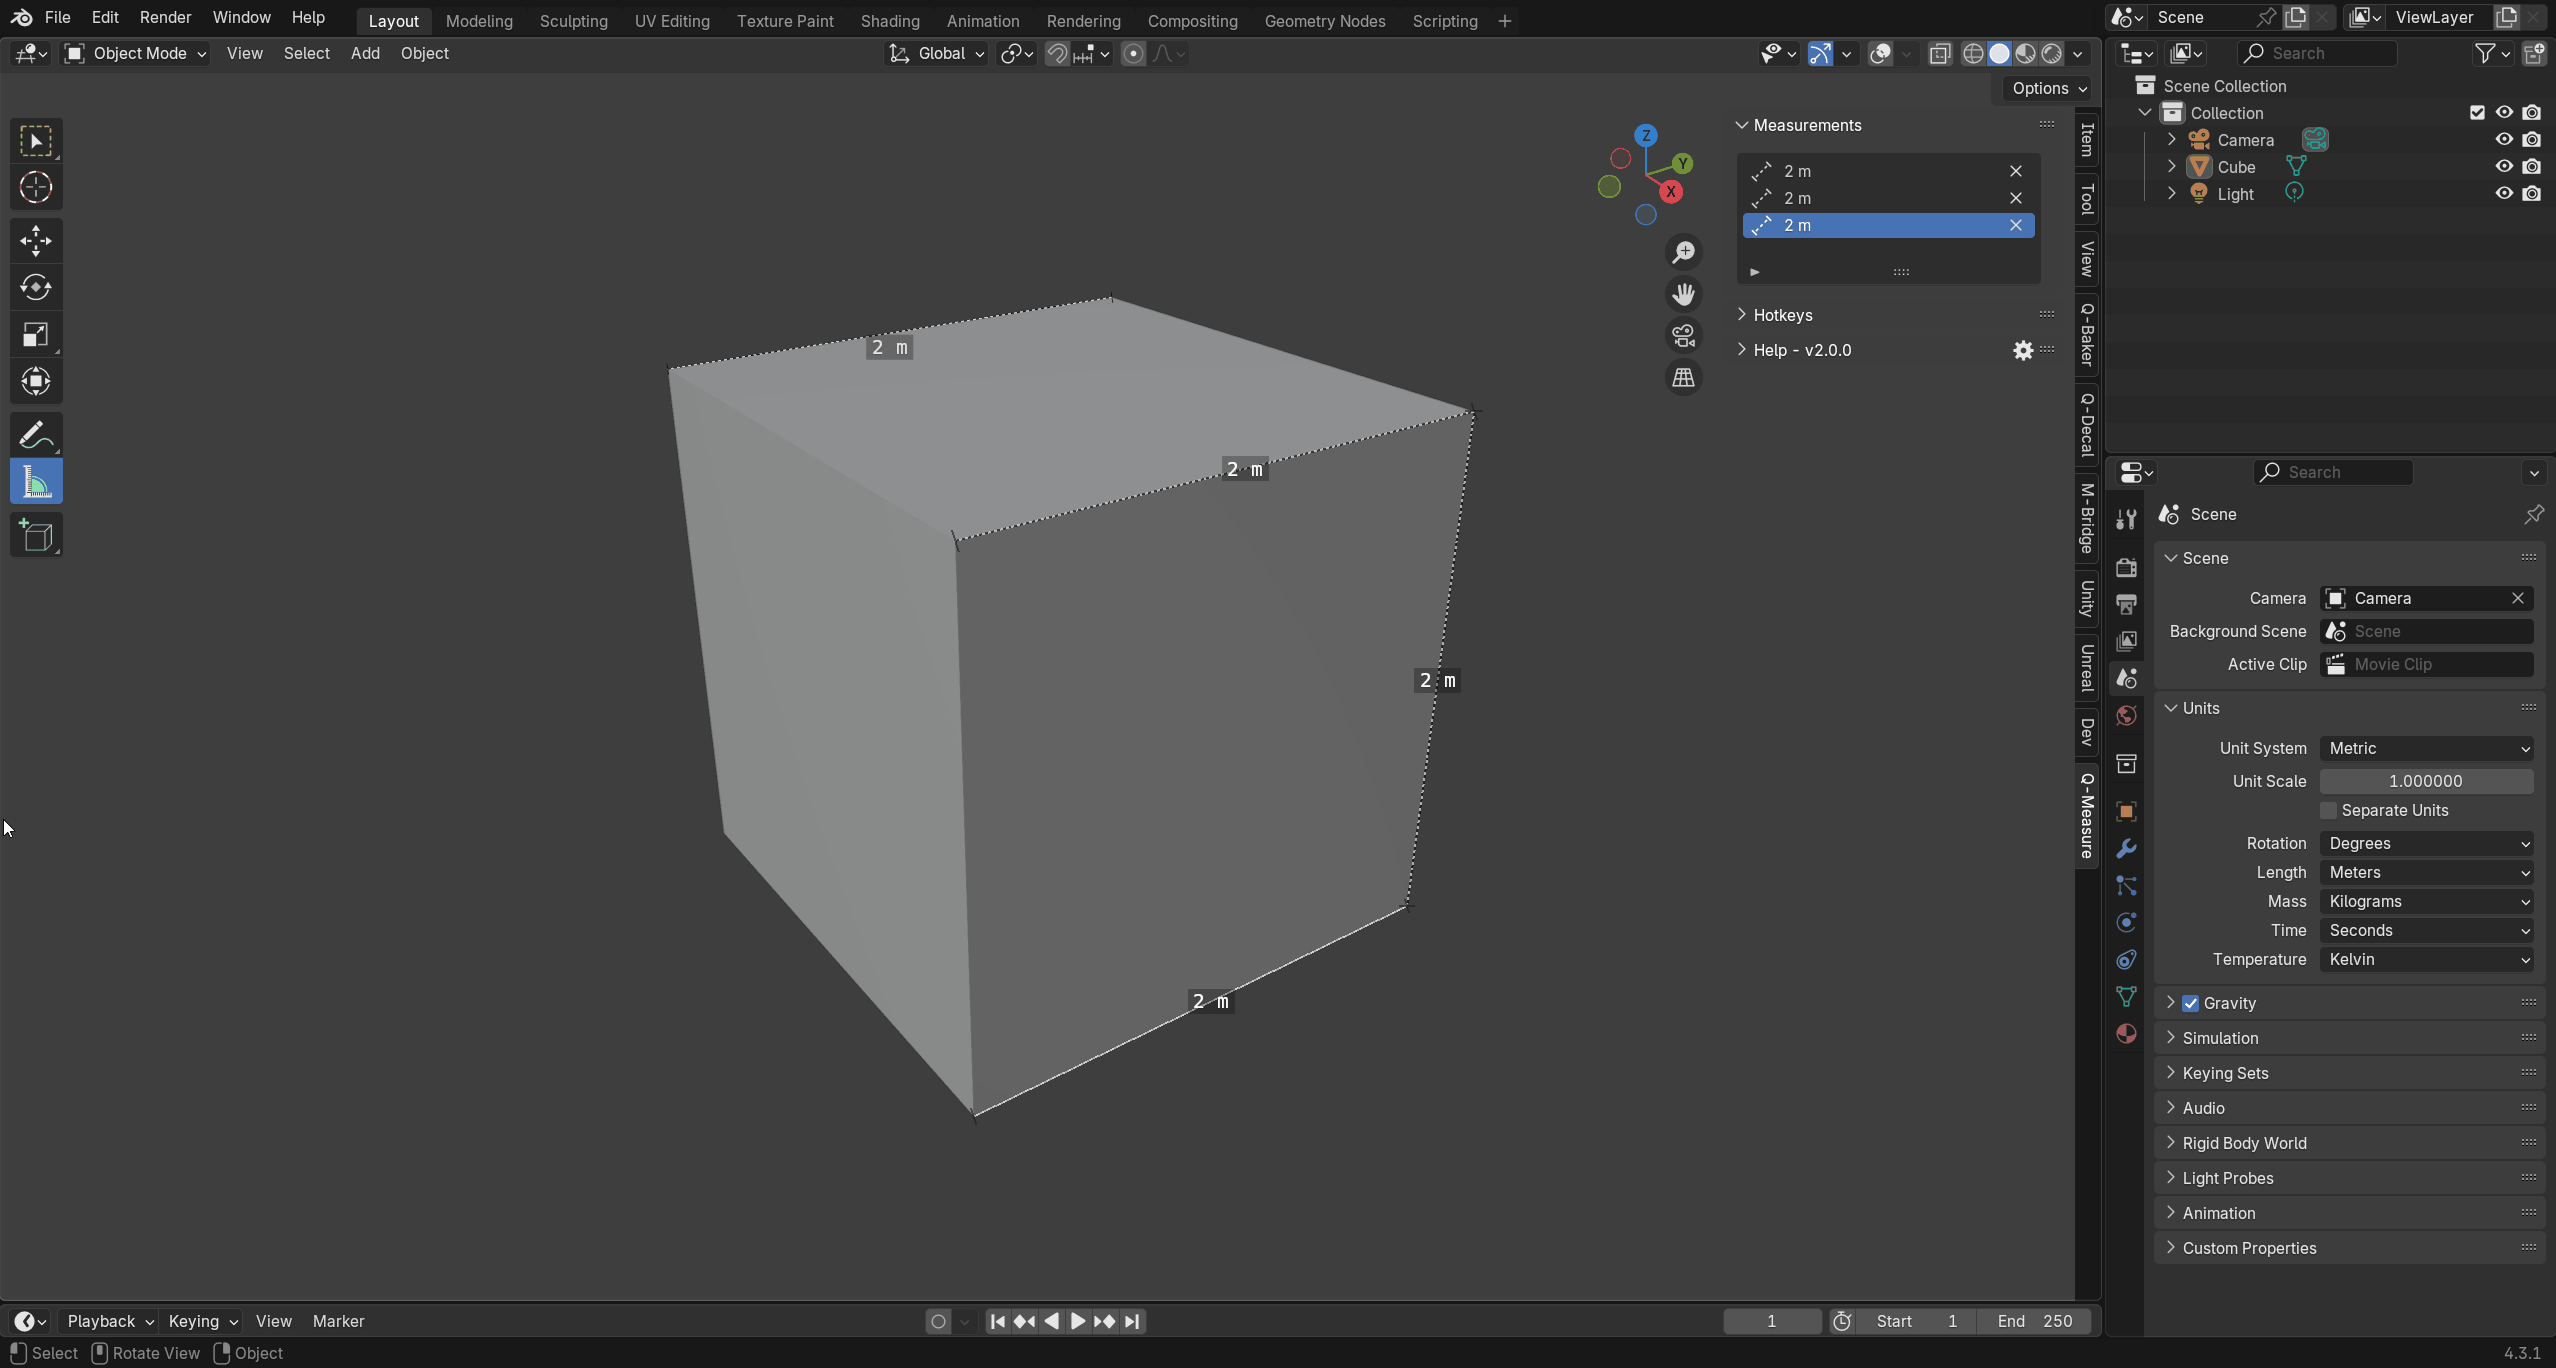Select the Annotate pencil tool
The height and width of the screenshot is (1368, 2556).
pos(36,435)
